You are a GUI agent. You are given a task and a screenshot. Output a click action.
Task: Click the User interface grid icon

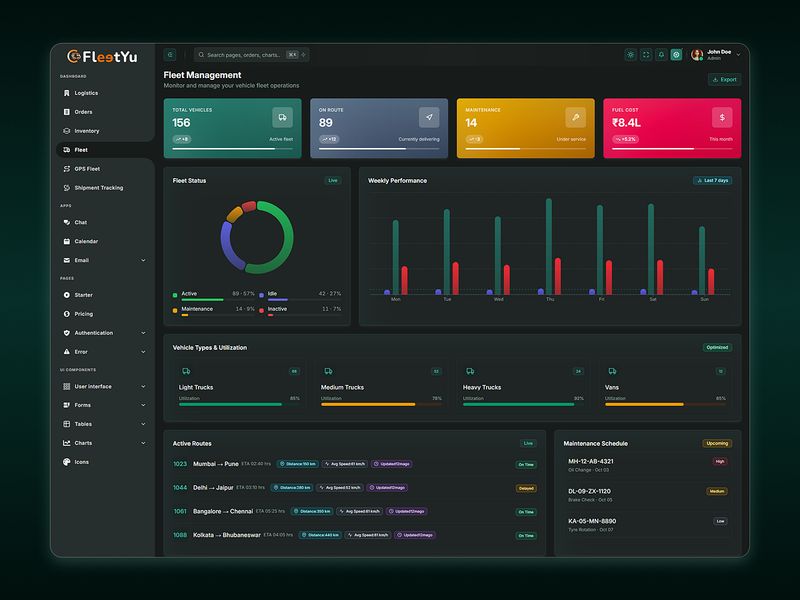[66, 386]
